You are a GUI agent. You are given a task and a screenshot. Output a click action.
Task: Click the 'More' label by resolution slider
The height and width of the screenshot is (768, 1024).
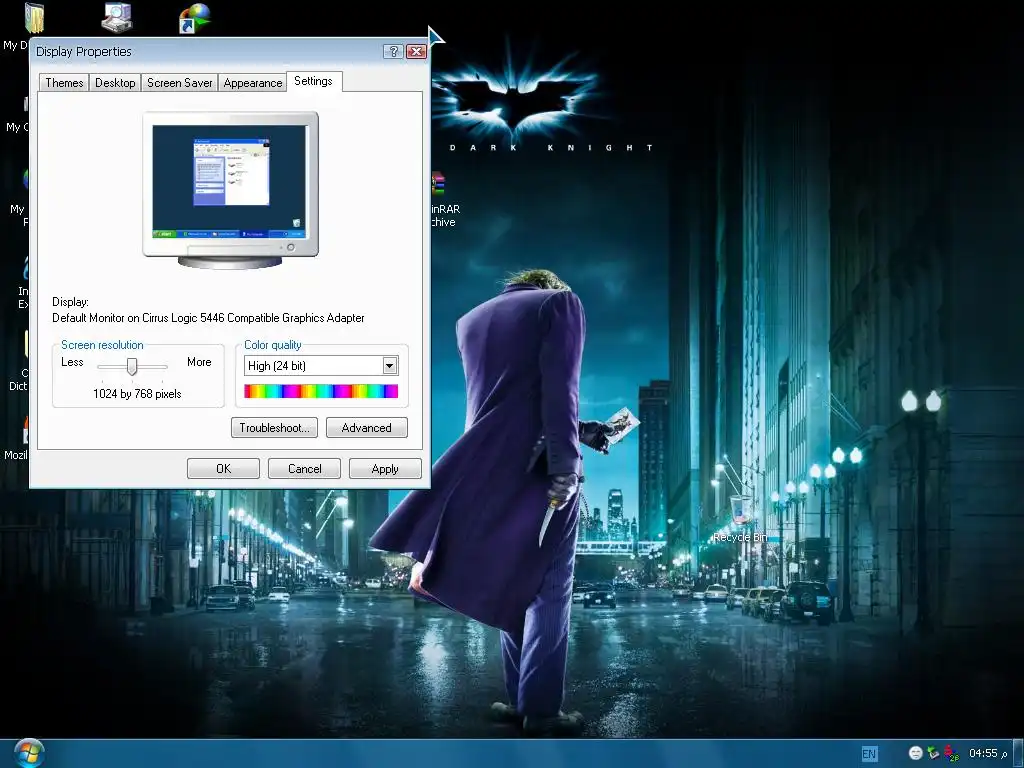[199, 362]
